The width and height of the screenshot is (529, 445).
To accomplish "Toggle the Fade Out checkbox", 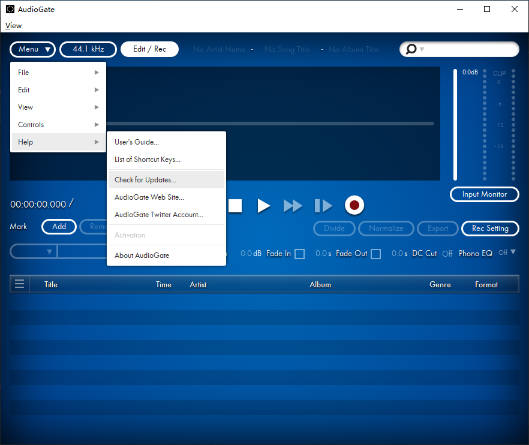I will click(x=376, y=254).
